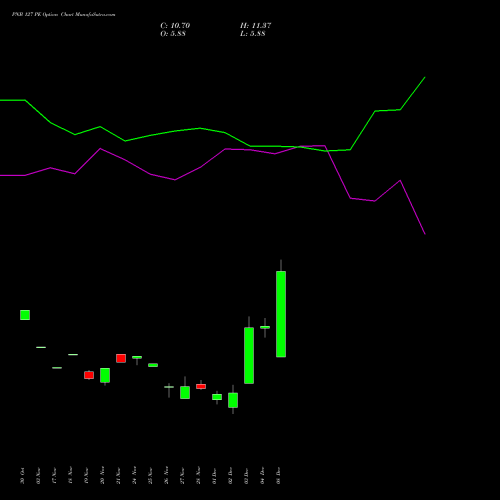
Task: Click the purple indicator line's final low point
Action: point(425,234)
